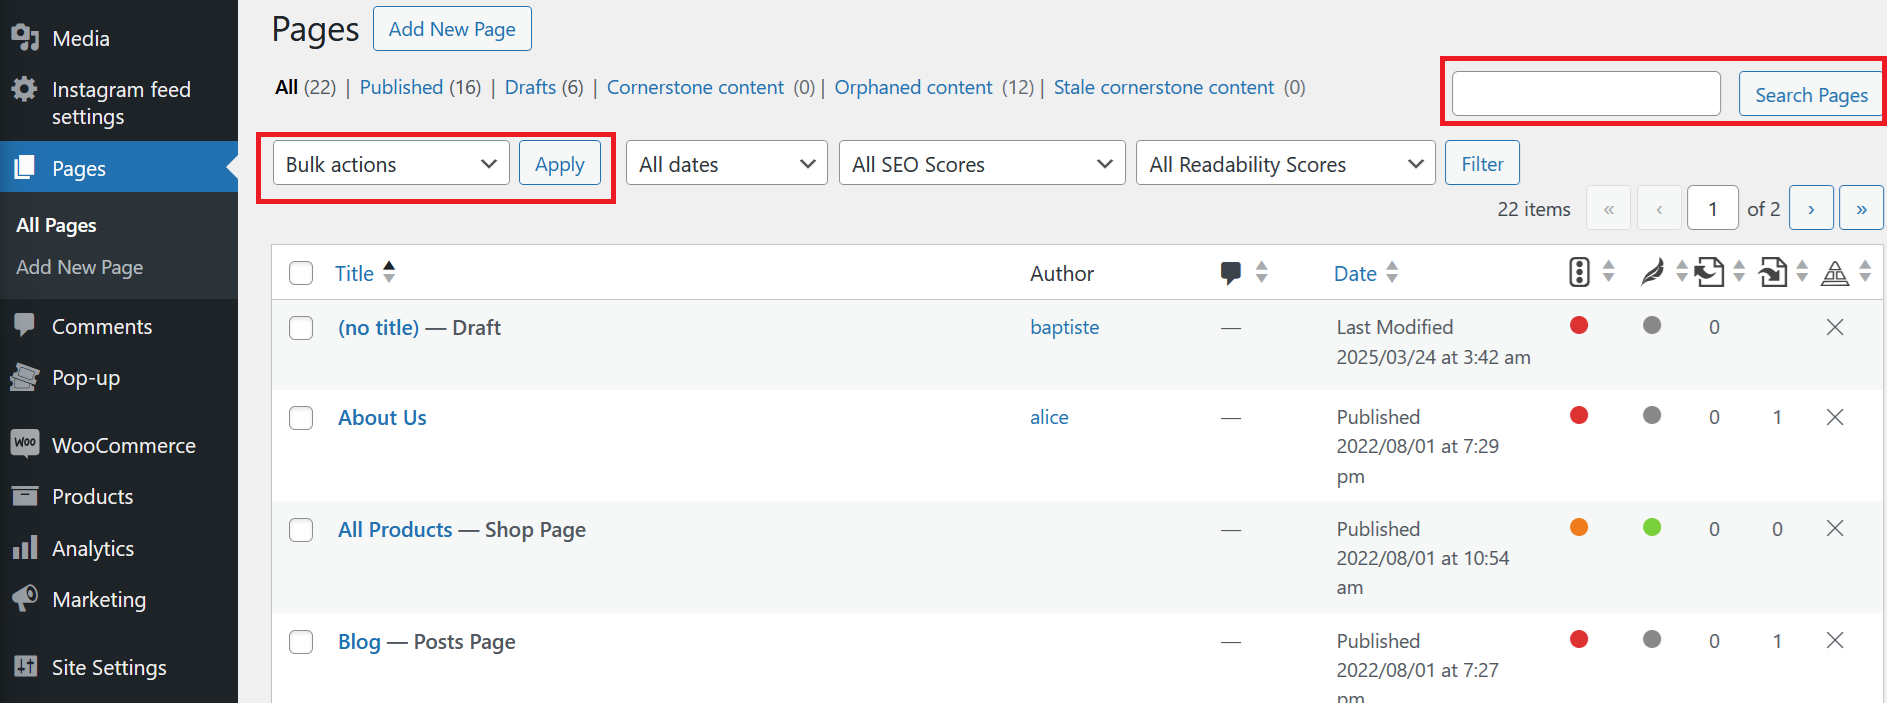Click the Pages icon in the sidebar
Screen dimensions: 1887x703
click(25, 167)
